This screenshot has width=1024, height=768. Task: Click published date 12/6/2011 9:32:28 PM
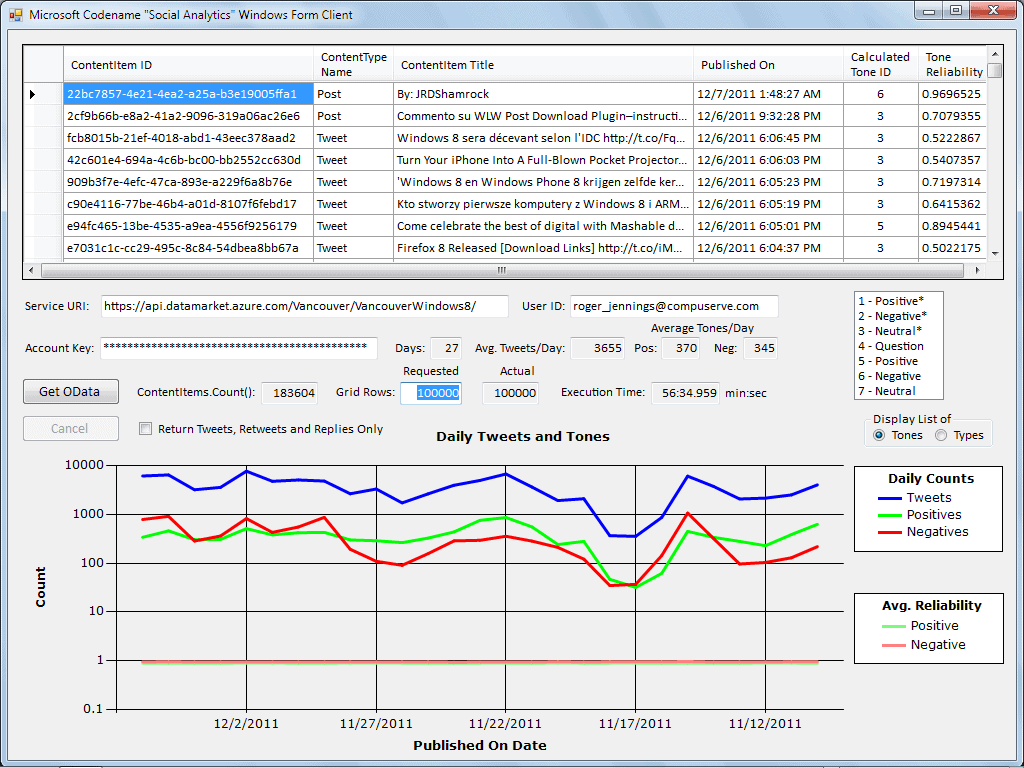(769, 116)
